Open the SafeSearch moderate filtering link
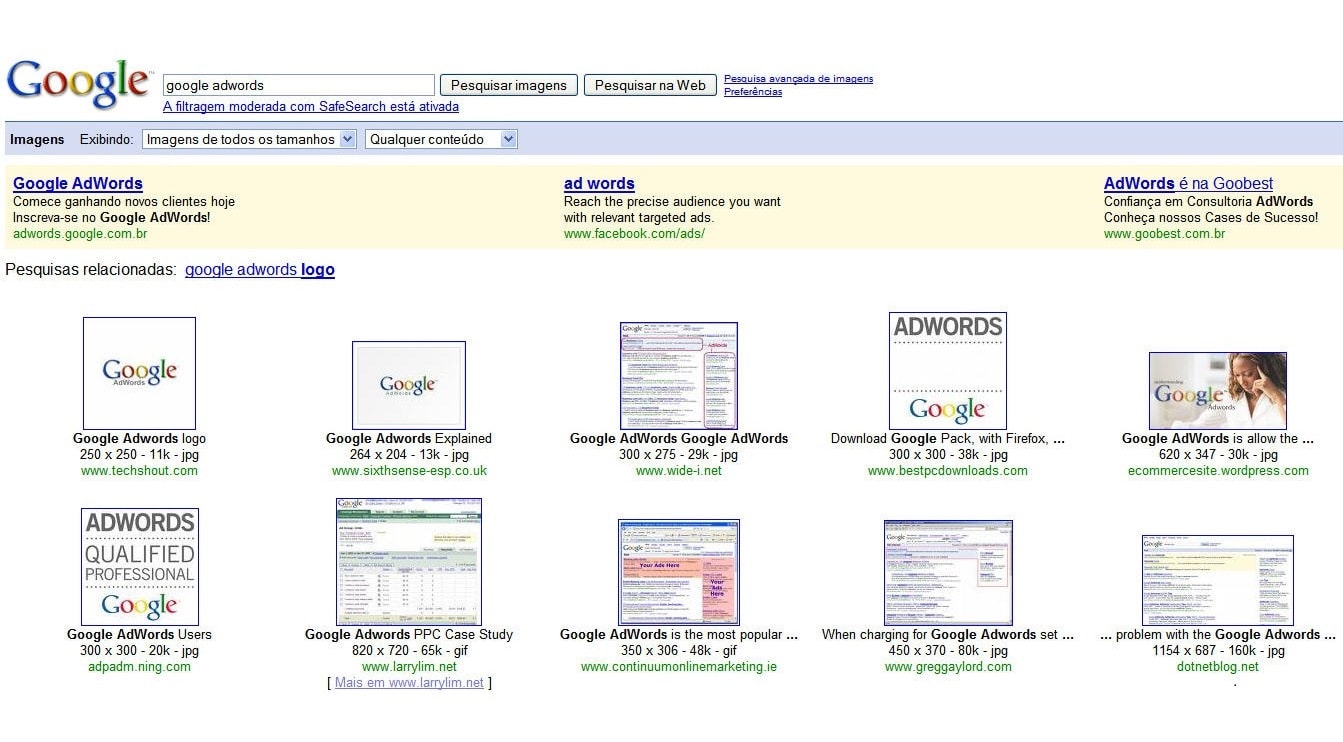Image resolution: width=1343 pixels, height=742 pixels. click(x=311, y=107)
